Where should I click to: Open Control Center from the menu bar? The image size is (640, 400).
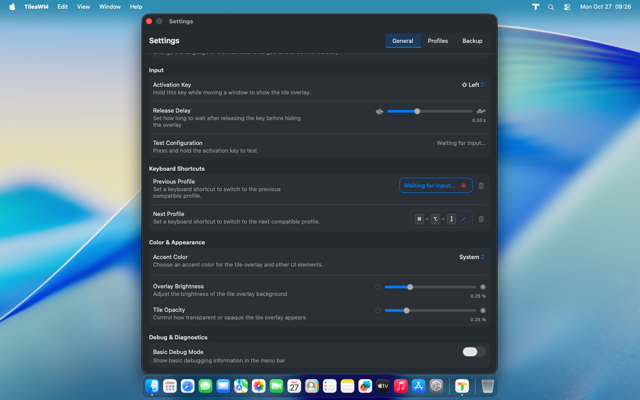567,7
